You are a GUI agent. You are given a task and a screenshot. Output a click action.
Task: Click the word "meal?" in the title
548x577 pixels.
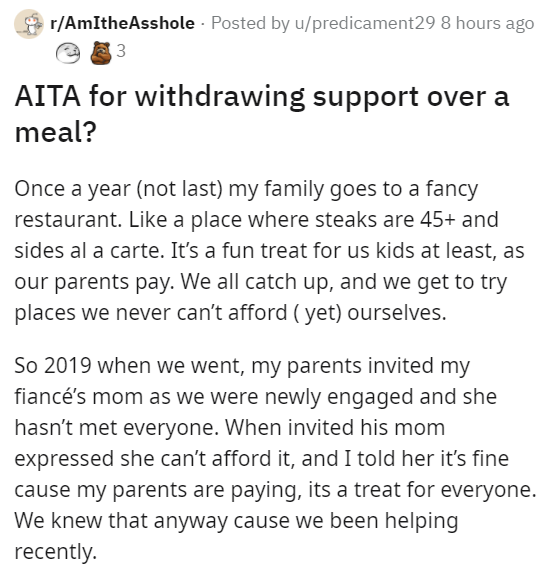[x=56, y=132]
